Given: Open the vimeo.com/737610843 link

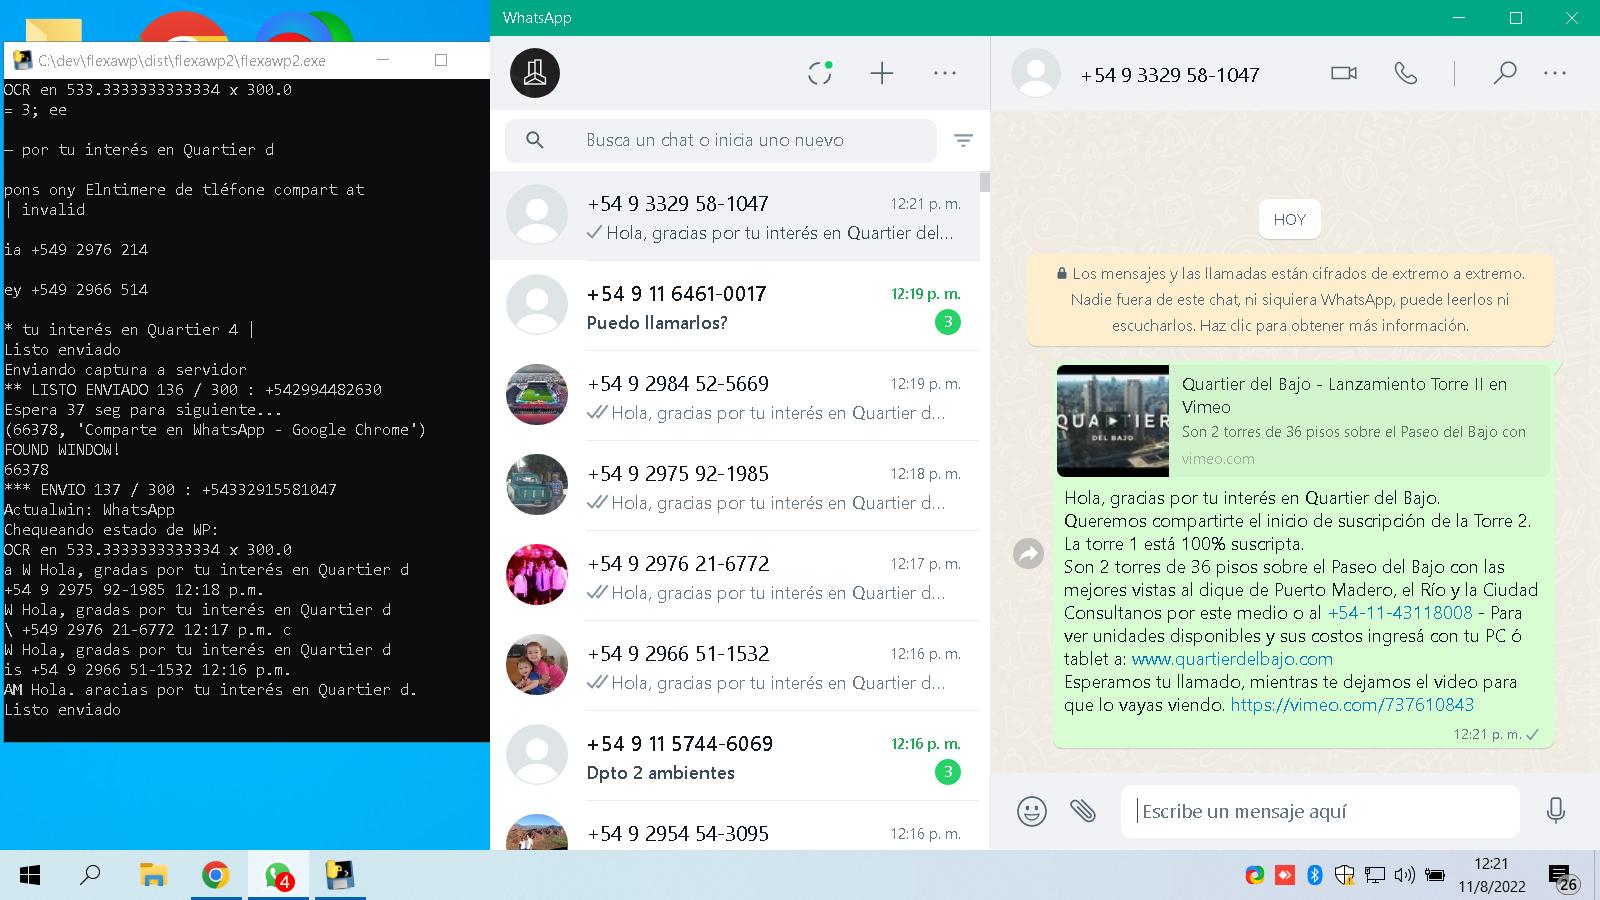Looking at the screenshot, I should tap(1352, 705).
